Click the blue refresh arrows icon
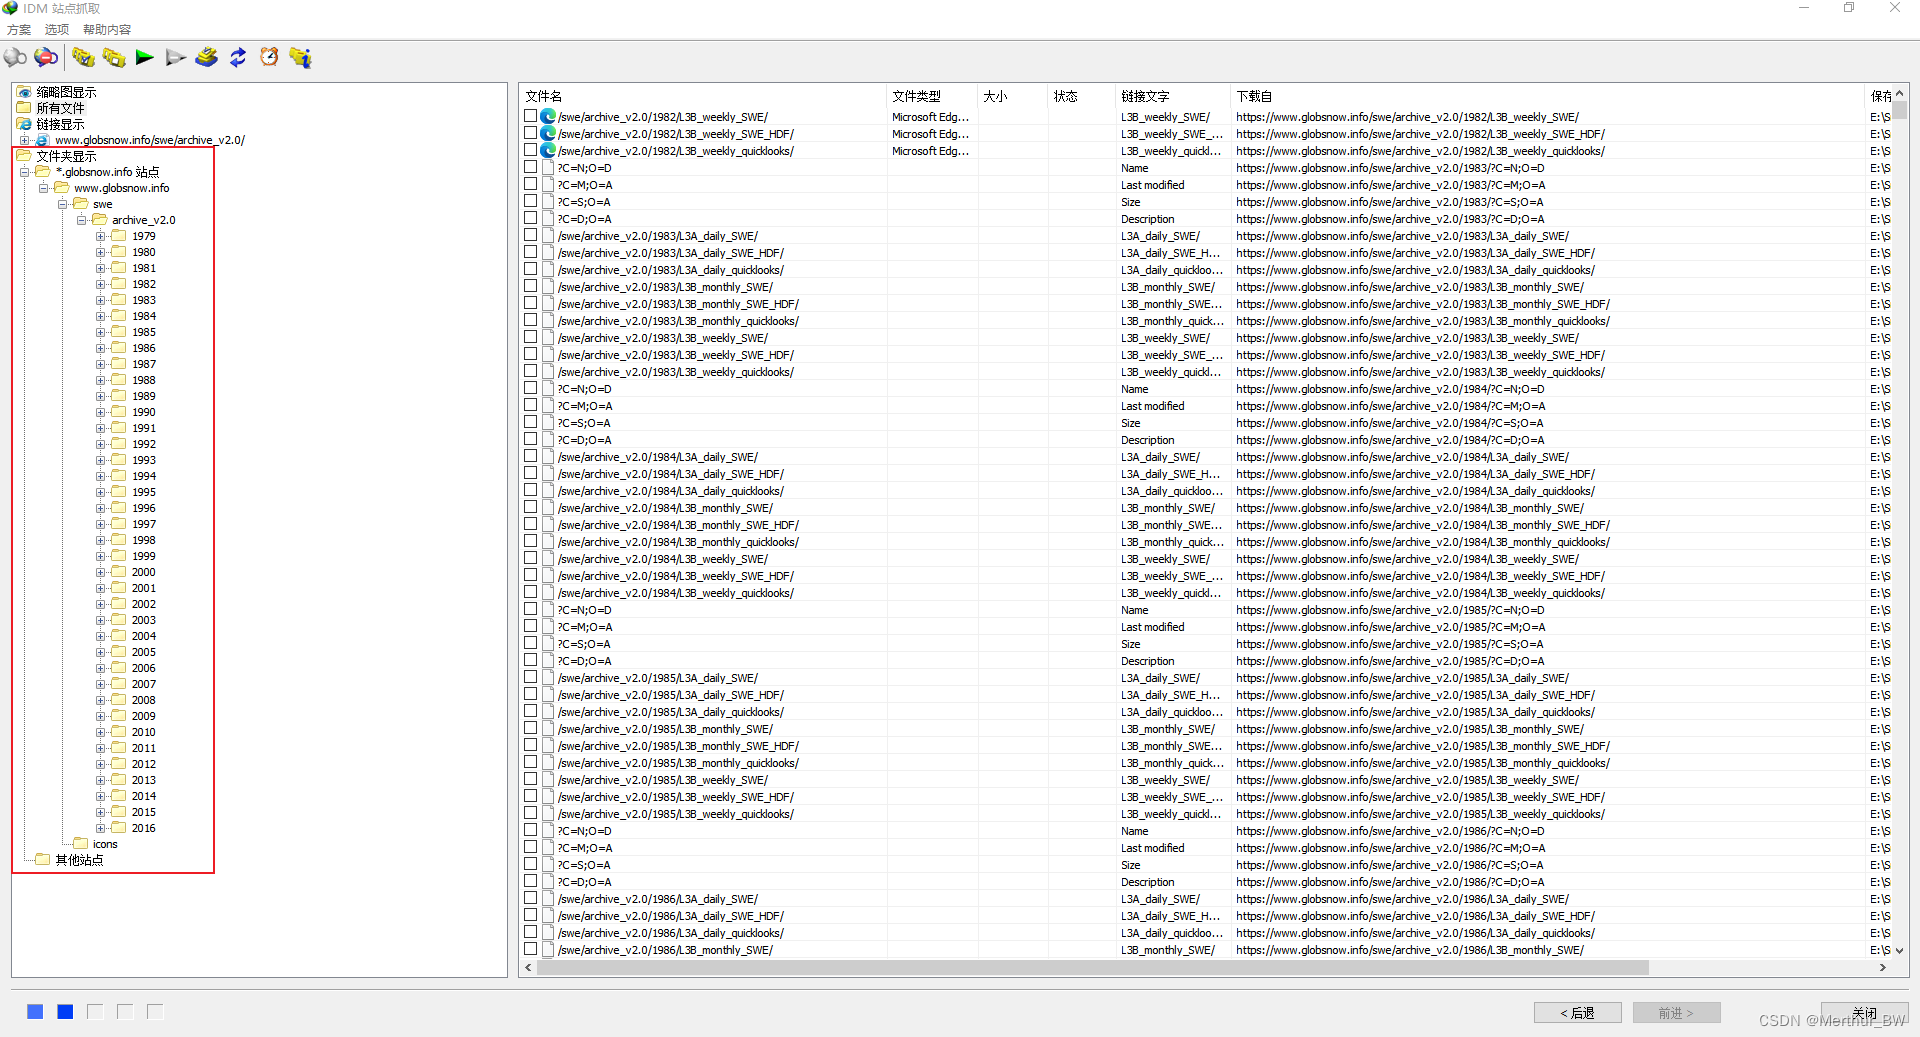Viewport: 1920px width, 1037px height. coord(238,58)
